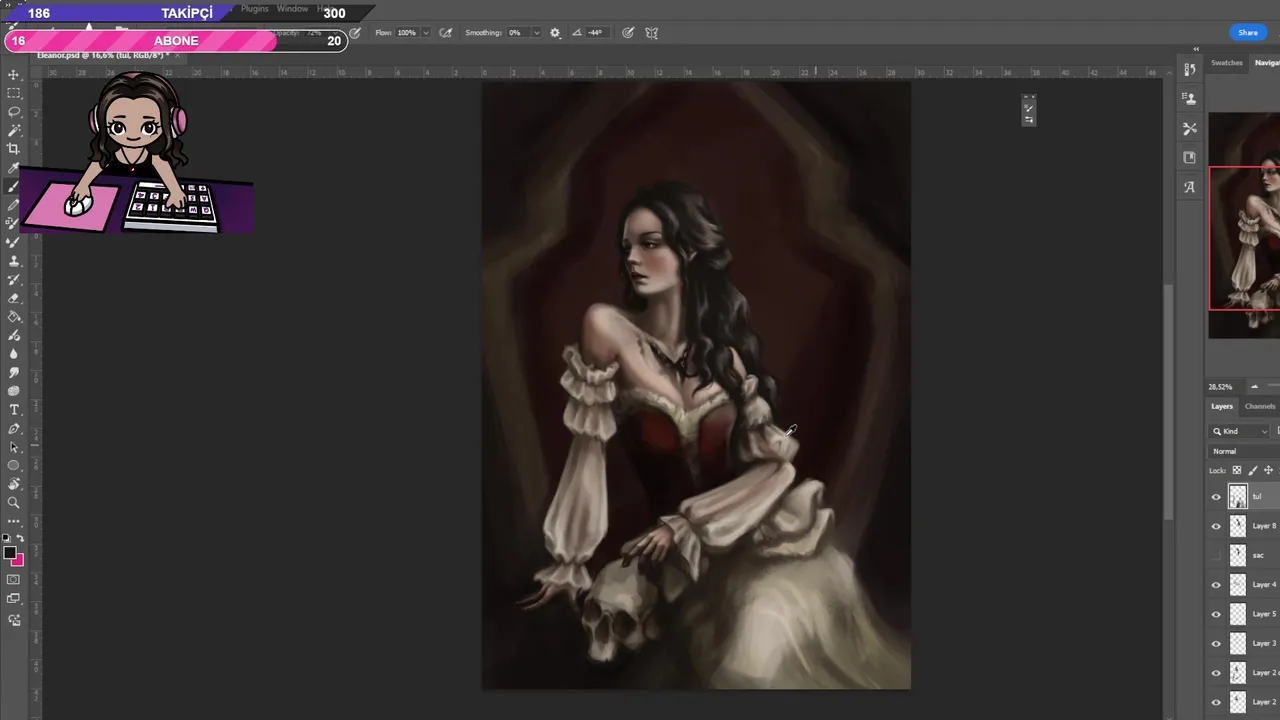The image size is (1280, 720).
Task: Toggle Quick Mask mode
Action: 14,579
